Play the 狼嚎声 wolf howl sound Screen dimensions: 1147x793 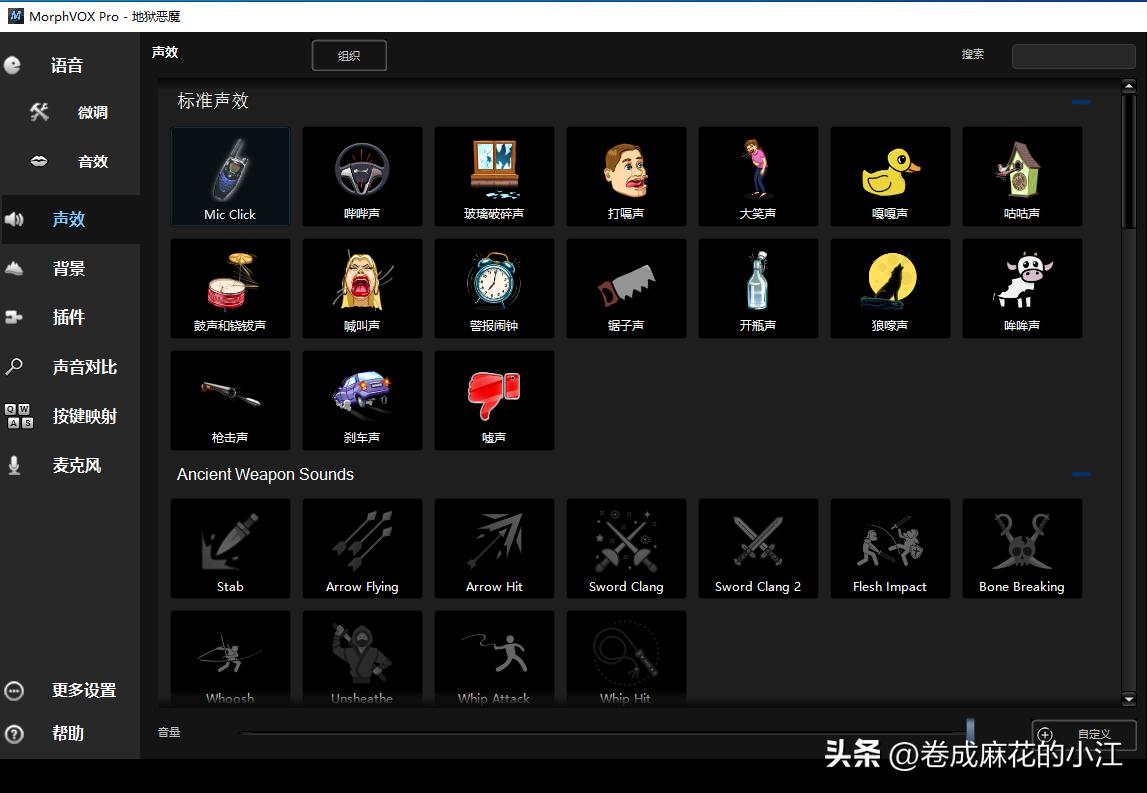890,288
